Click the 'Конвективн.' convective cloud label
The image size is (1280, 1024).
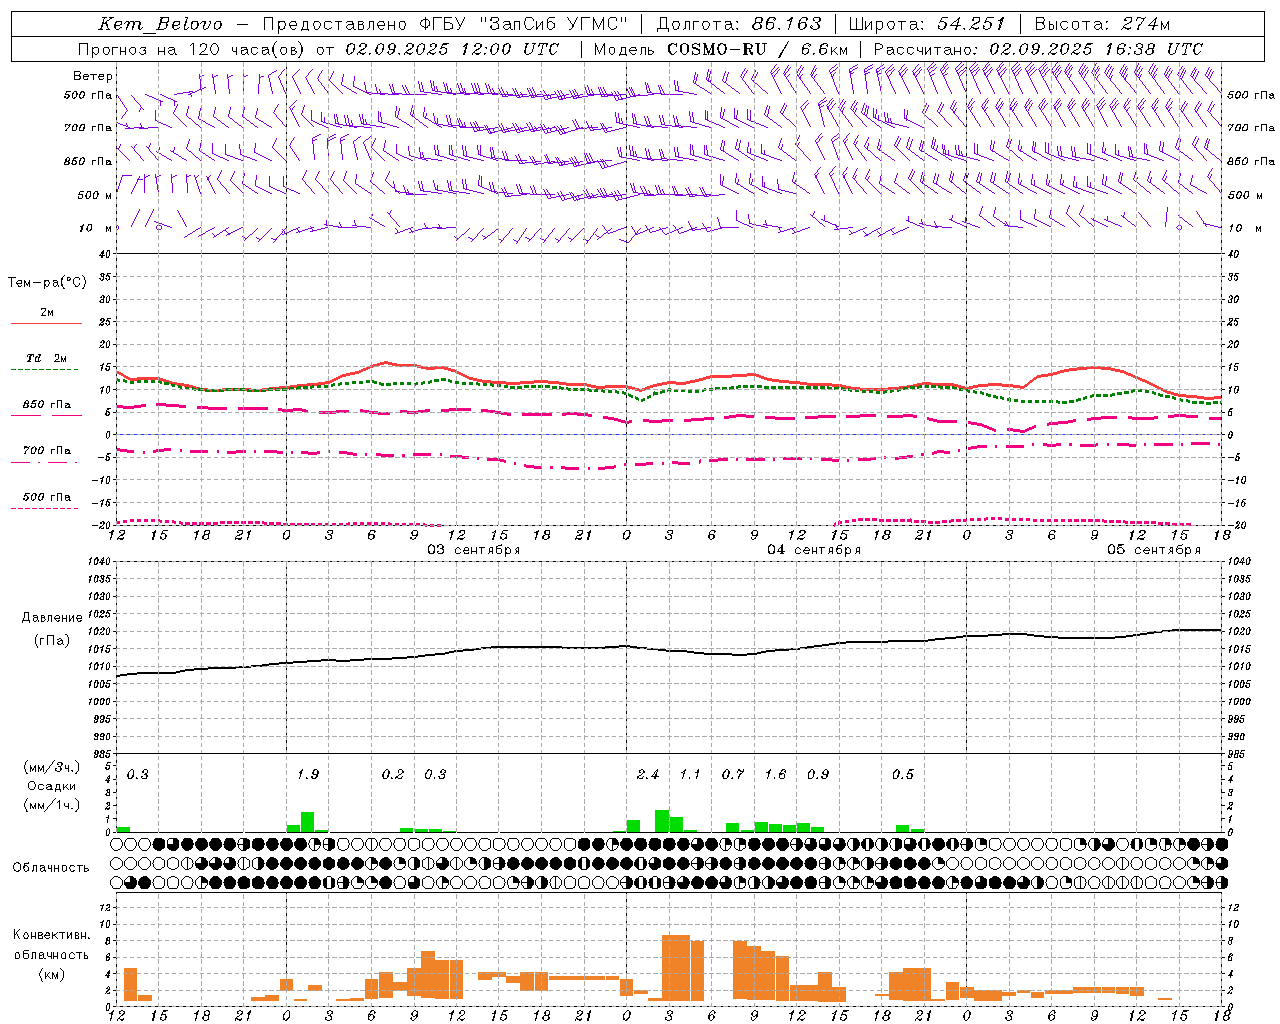tap(51, 935)
